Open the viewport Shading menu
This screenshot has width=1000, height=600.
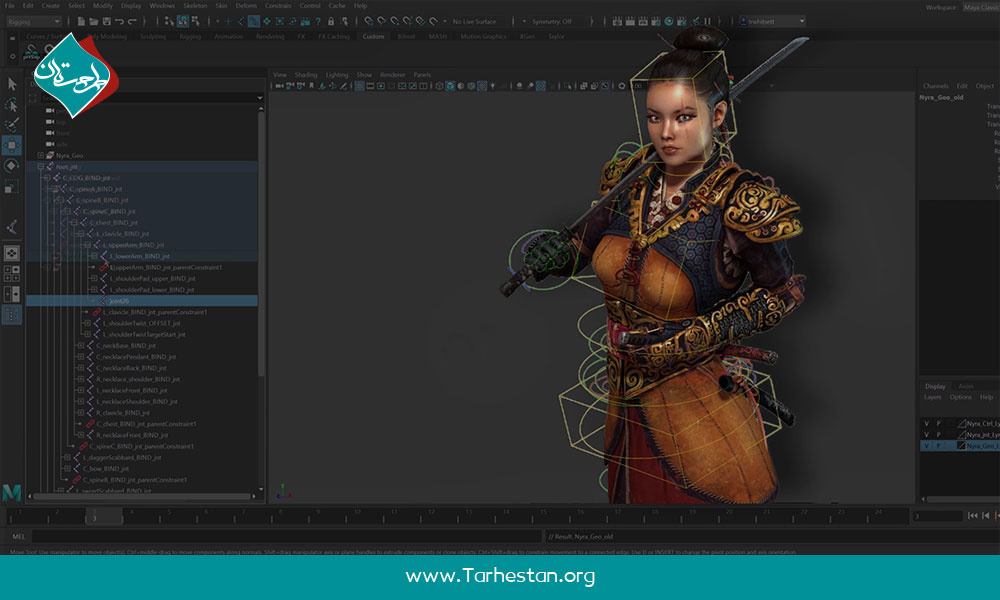305,75
